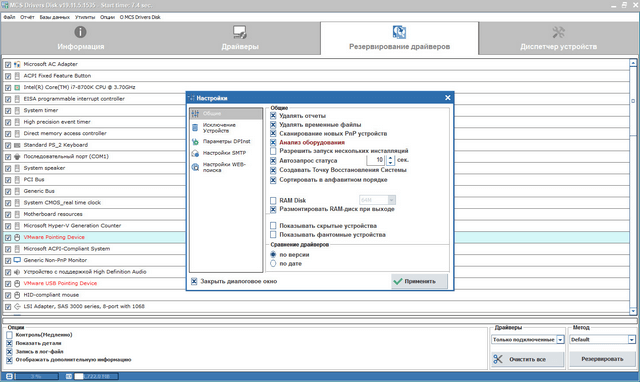Image resolution: width=640 pixels, height=382 pixels.
Task: Open the Утилиты menu
Action: tap(85, 17)
